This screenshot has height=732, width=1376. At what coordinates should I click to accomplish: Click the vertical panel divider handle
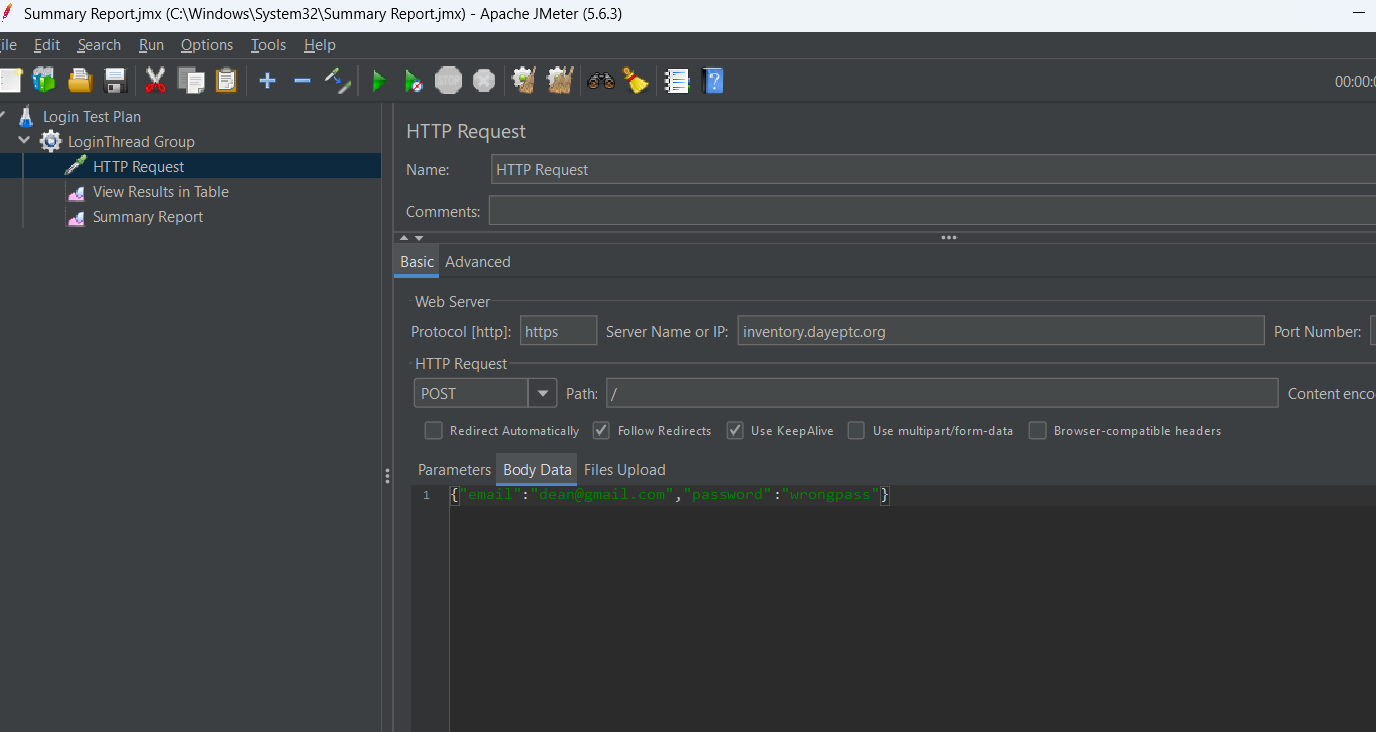click(x=387, y=477)
